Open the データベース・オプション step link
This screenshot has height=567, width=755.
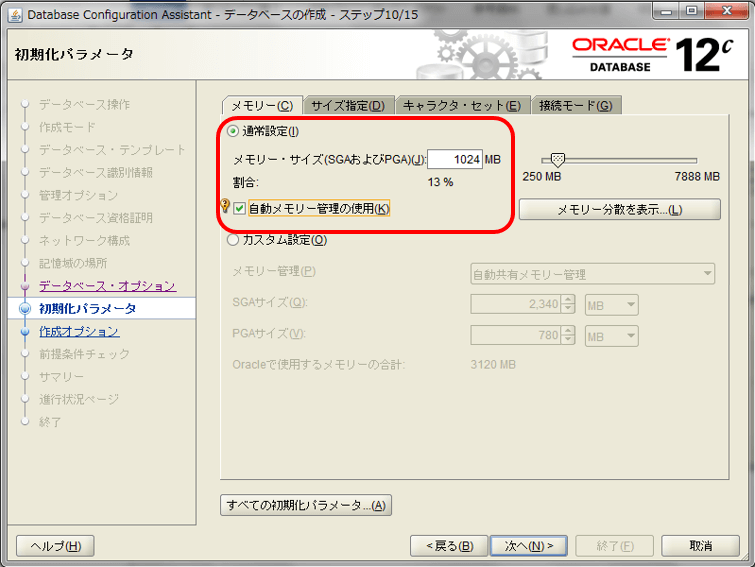107,286
